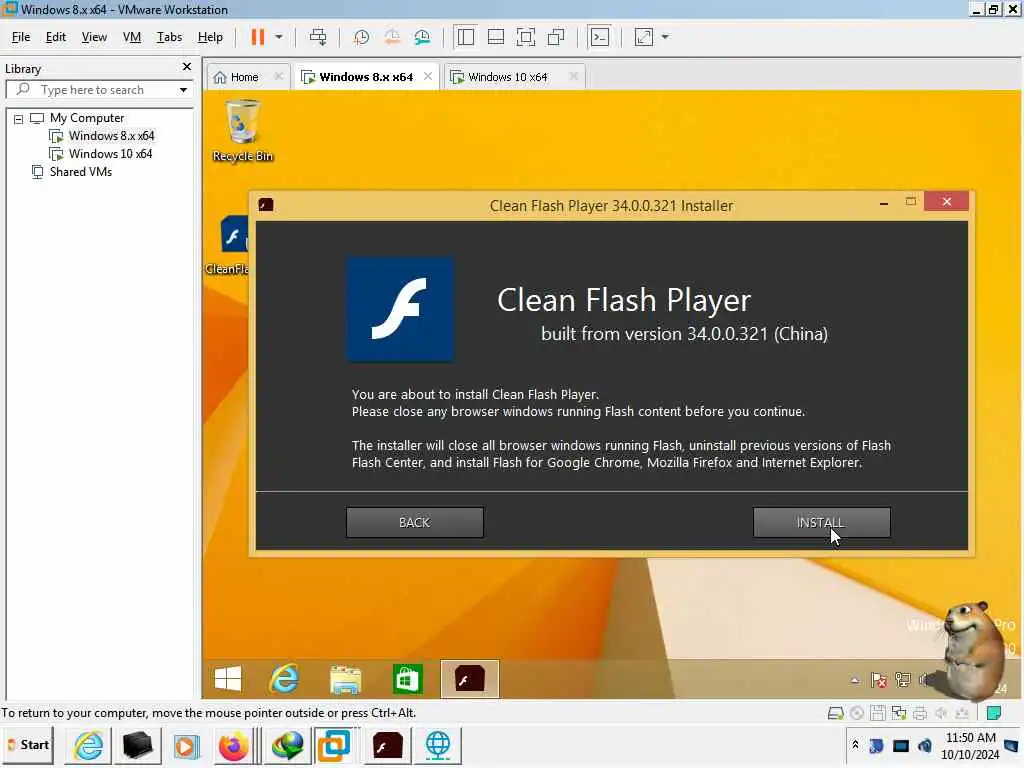Take a snapshot using the clock-plus icon
Image resolution: width=1024 pixels, height=768 pixels.
[x=360, y=37]
